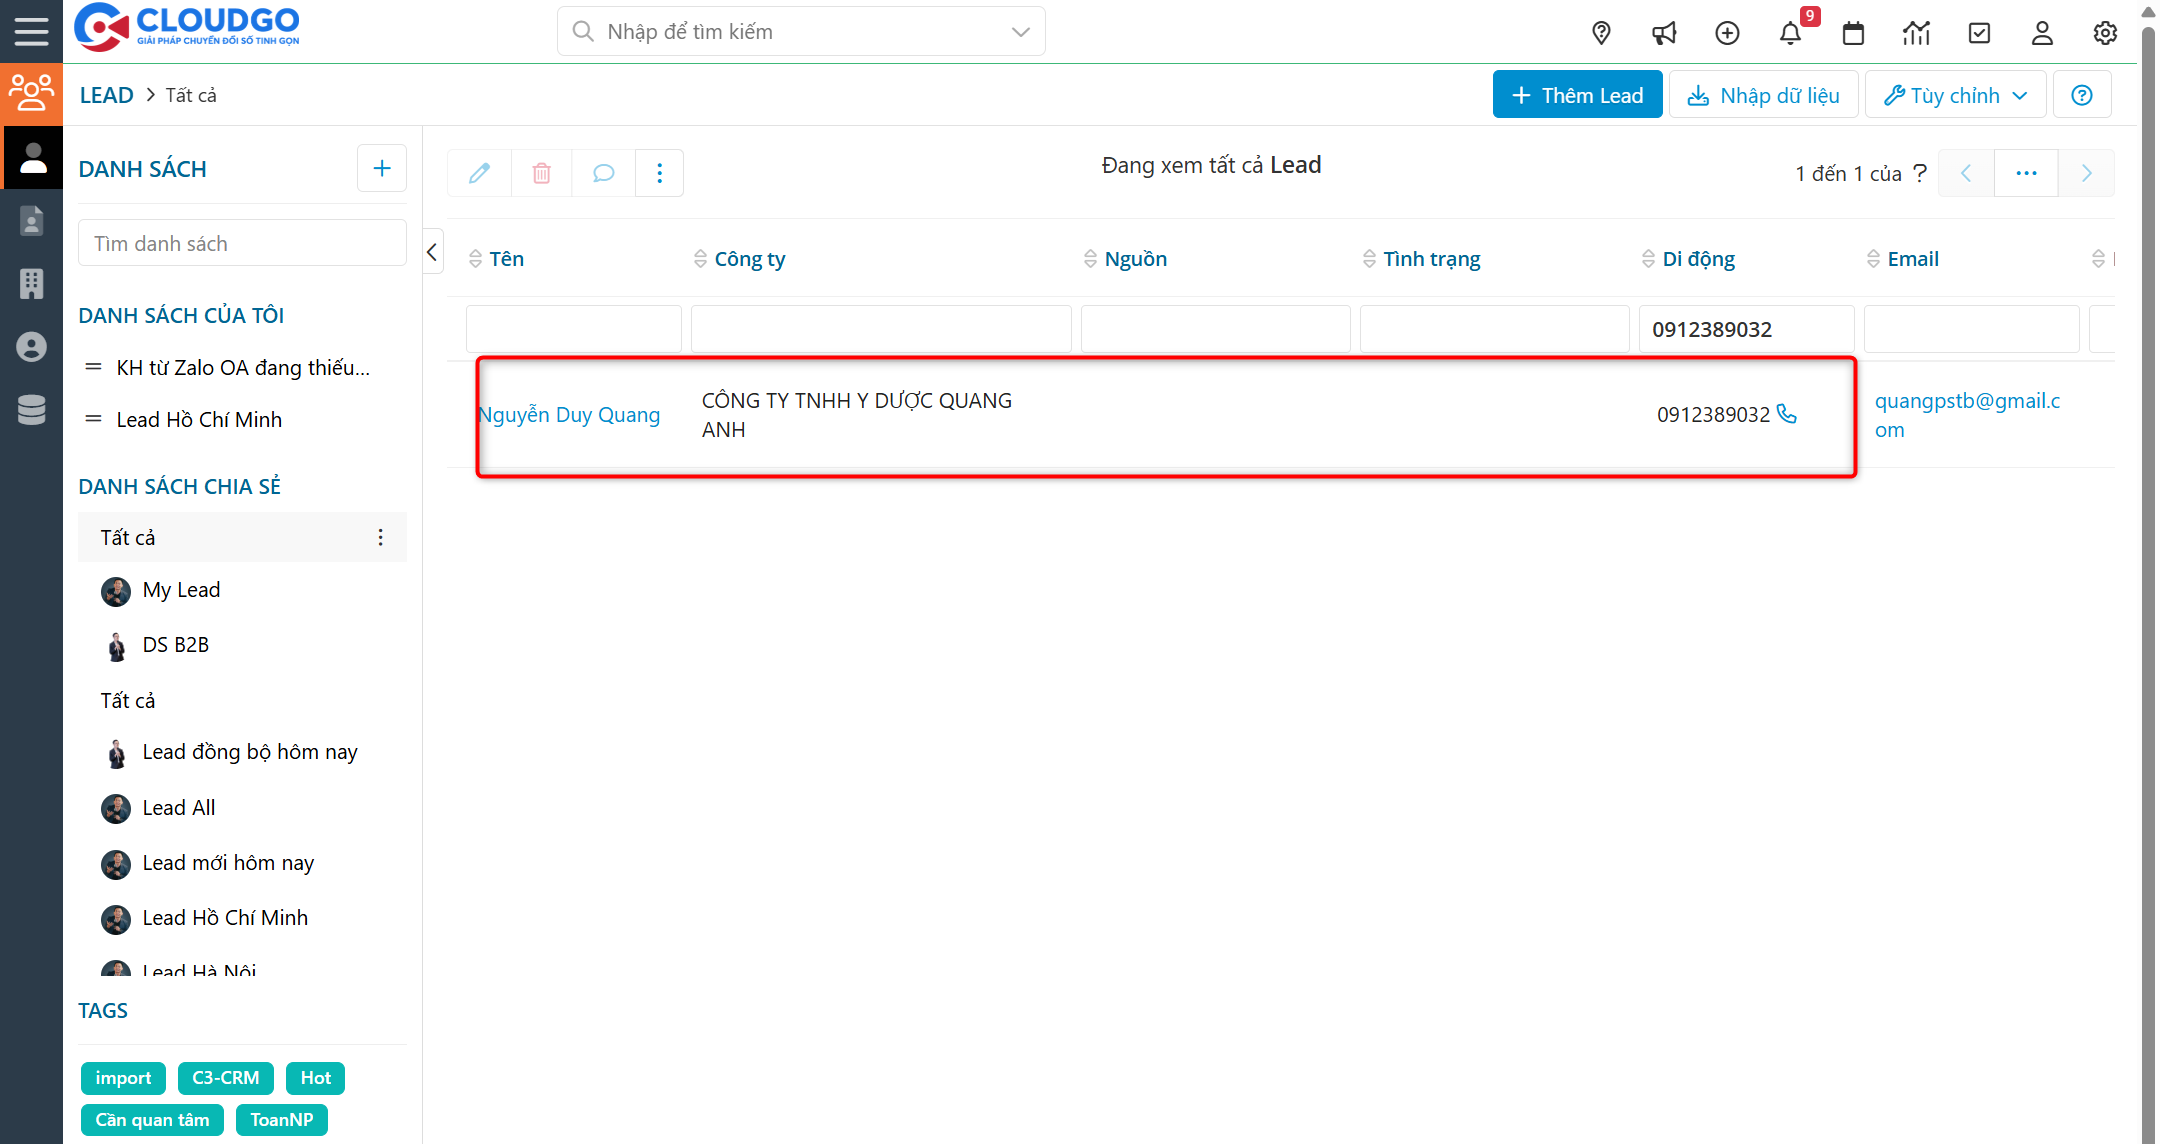The height and width of the screenshot is (1144, 2160).
Task: Open the lead Nguyễn Duy Quang
Action: click(x=569, y=414)
